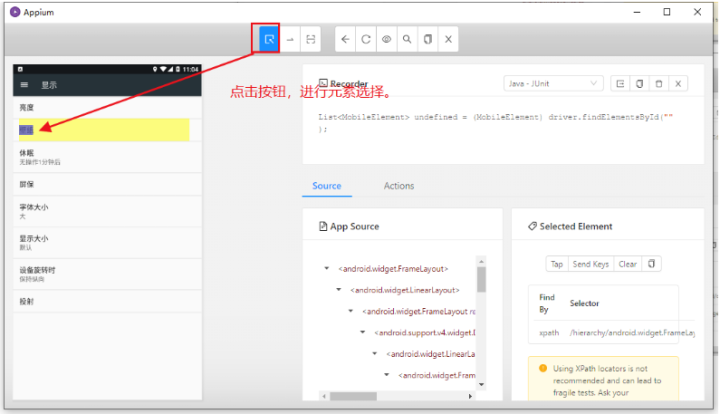The height and width of the screenshot is (414, 720).
Task: Copy attributes icon beside Clear
Action: (x=652, y=264)
